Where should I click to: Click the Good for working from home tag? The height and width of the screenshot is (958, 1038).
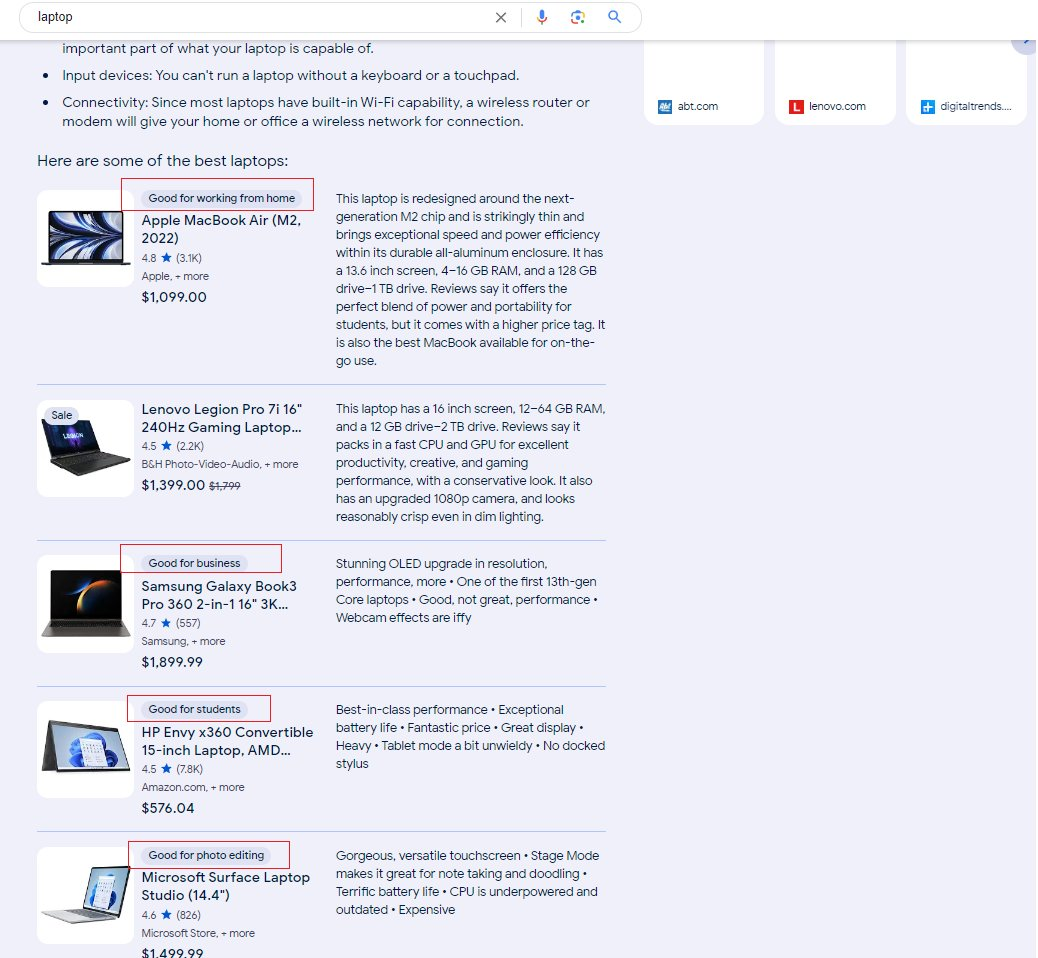(x=221, y=198)
